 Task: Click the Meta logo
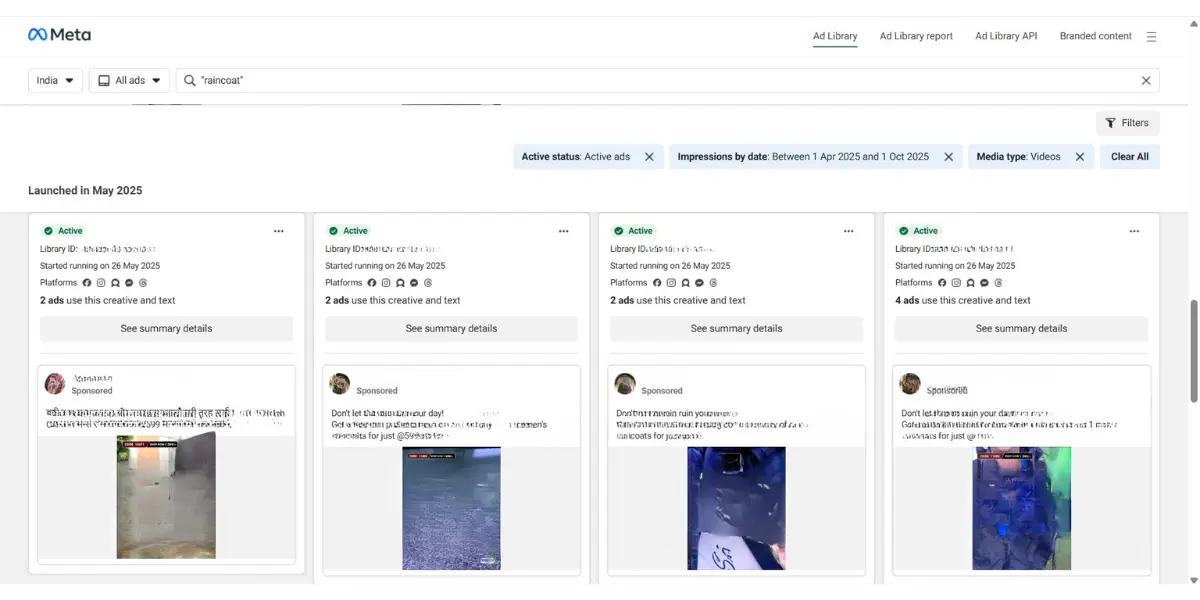60,34
